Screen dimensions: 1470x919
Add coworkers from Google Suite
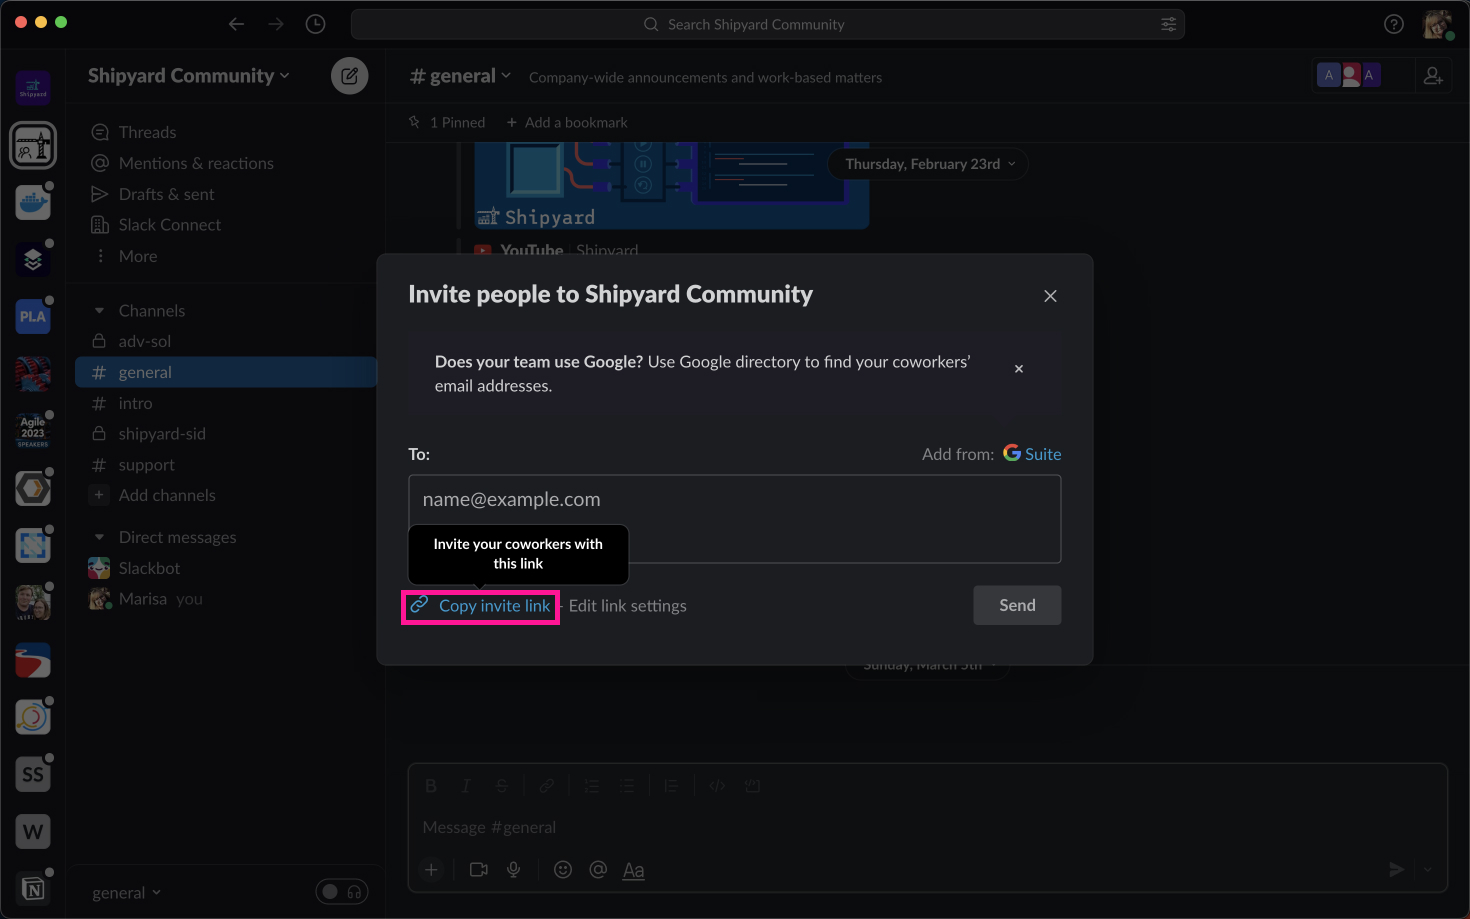coord(1032,454)
